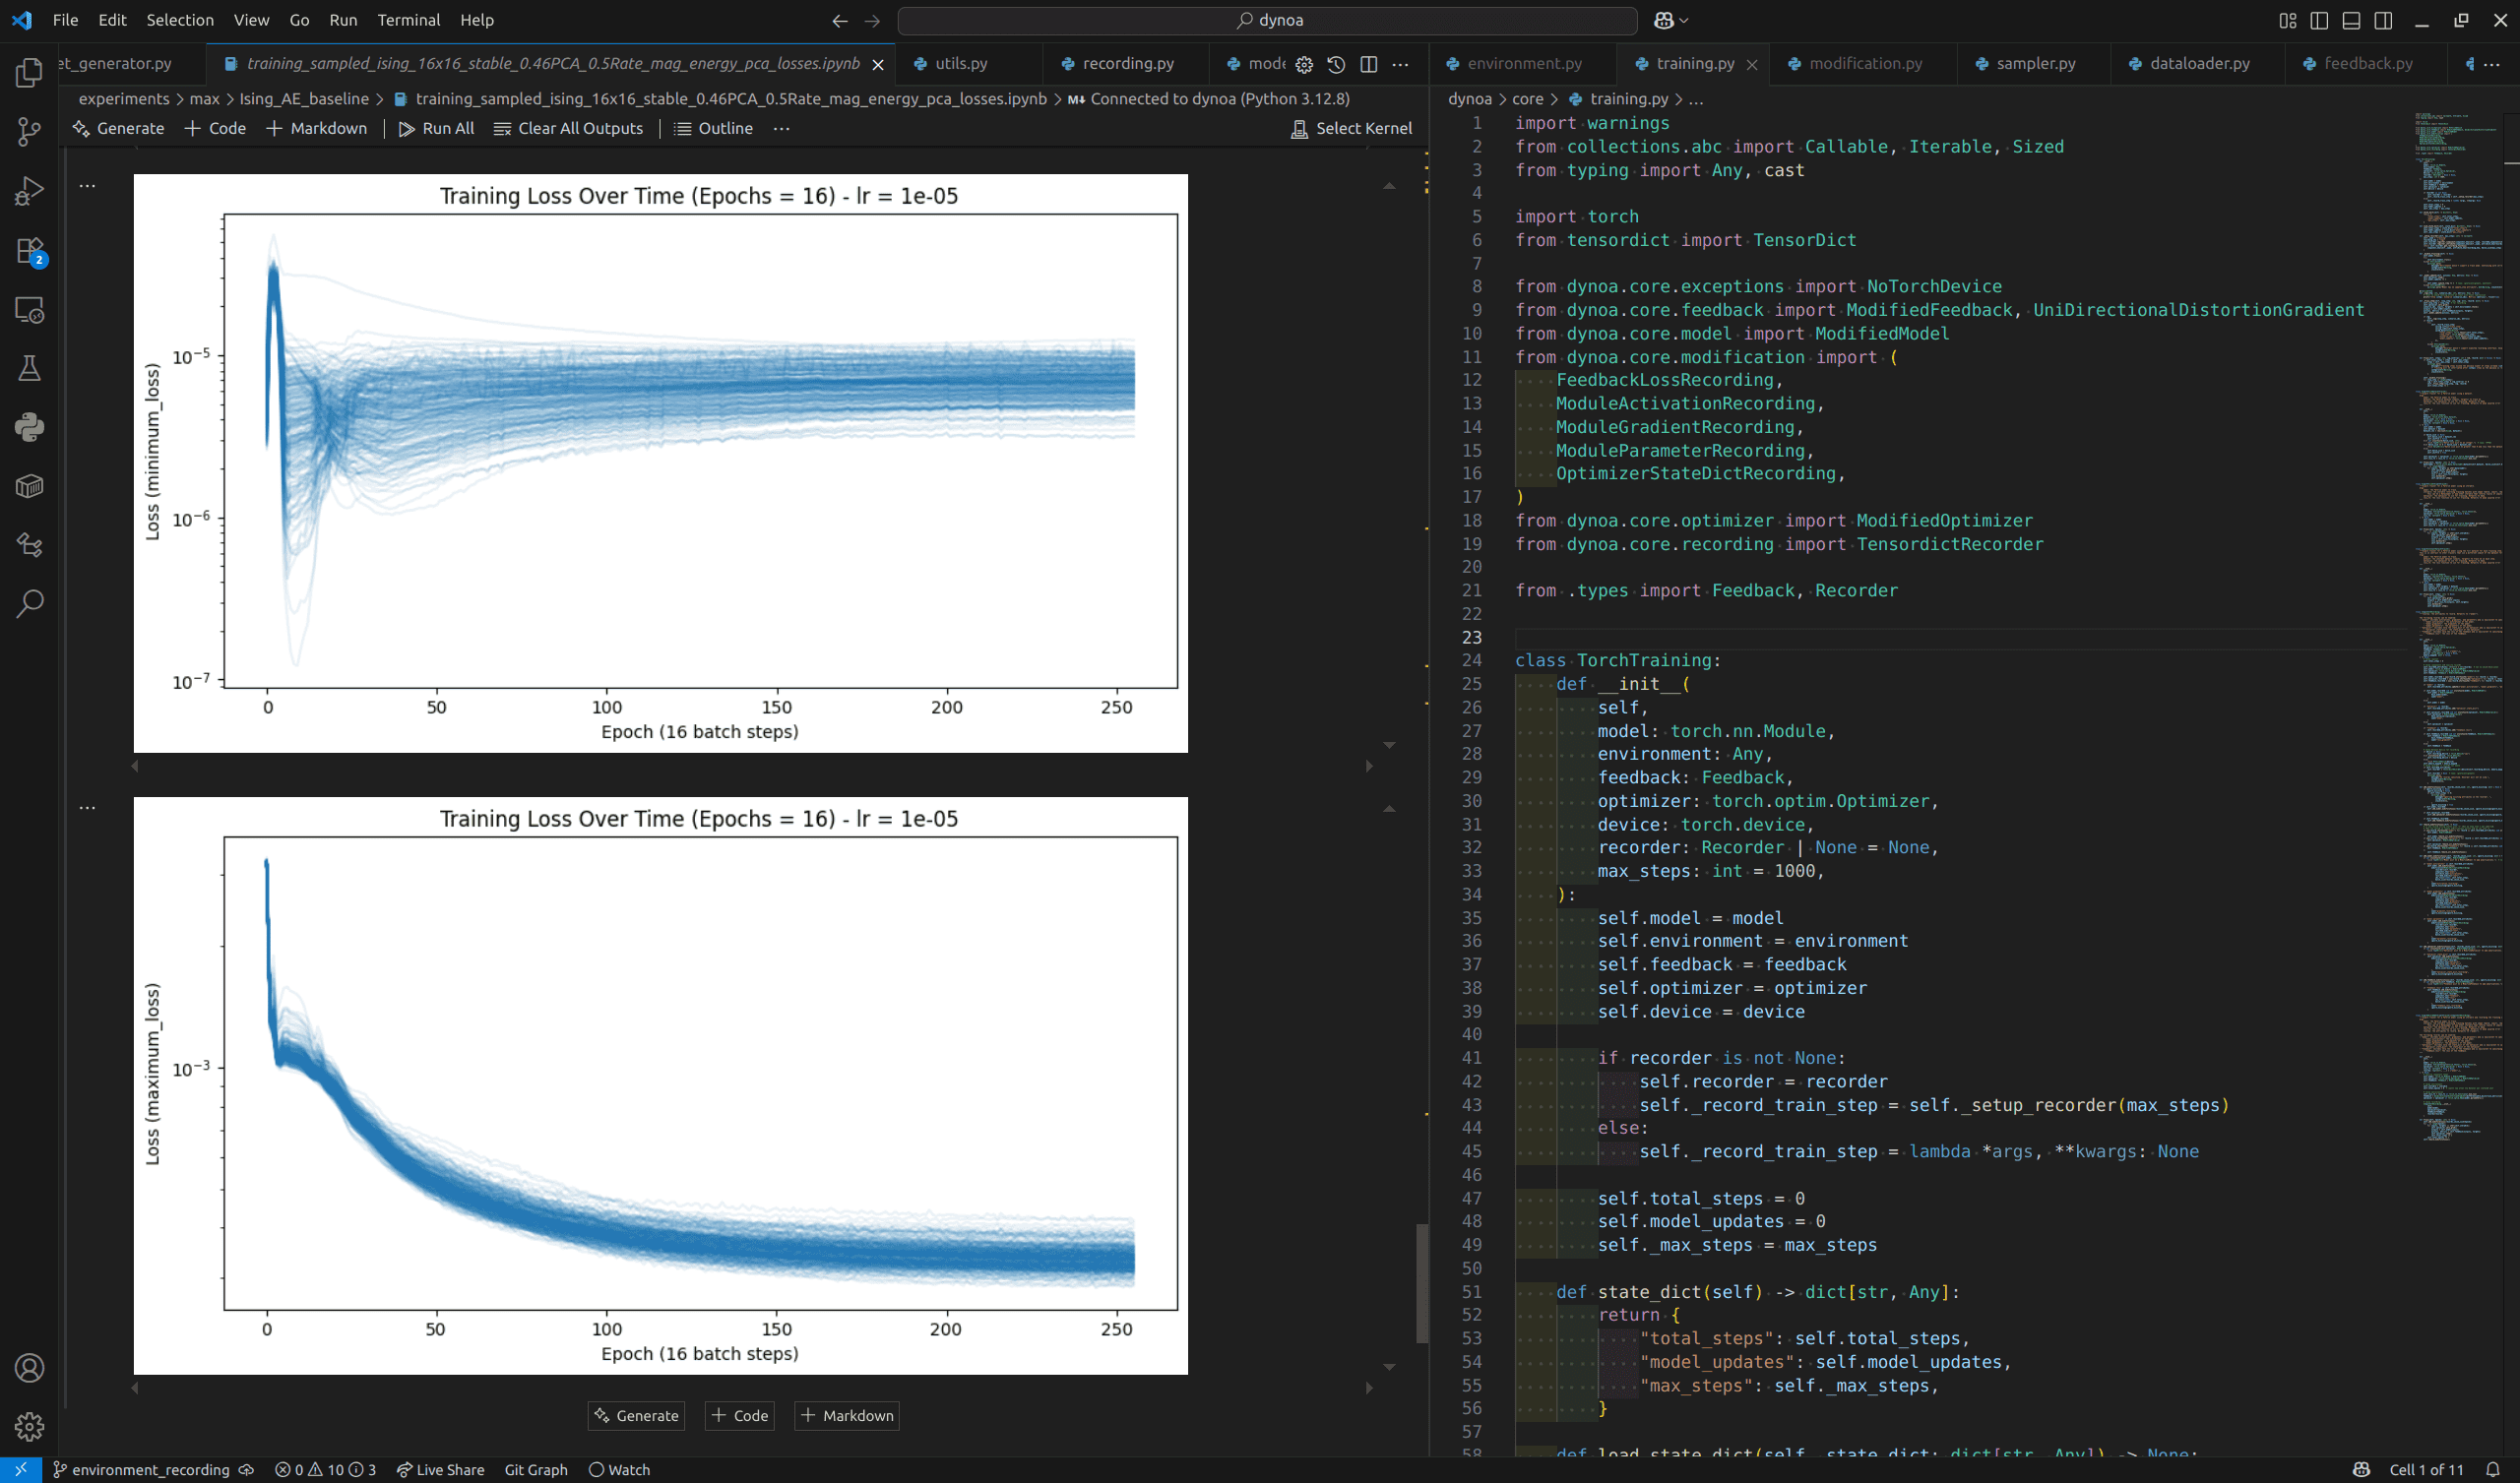Click the Copilot icon in title bar
The width and height of the screenshot is (2520, 1483).
(x=1663, y=20)
